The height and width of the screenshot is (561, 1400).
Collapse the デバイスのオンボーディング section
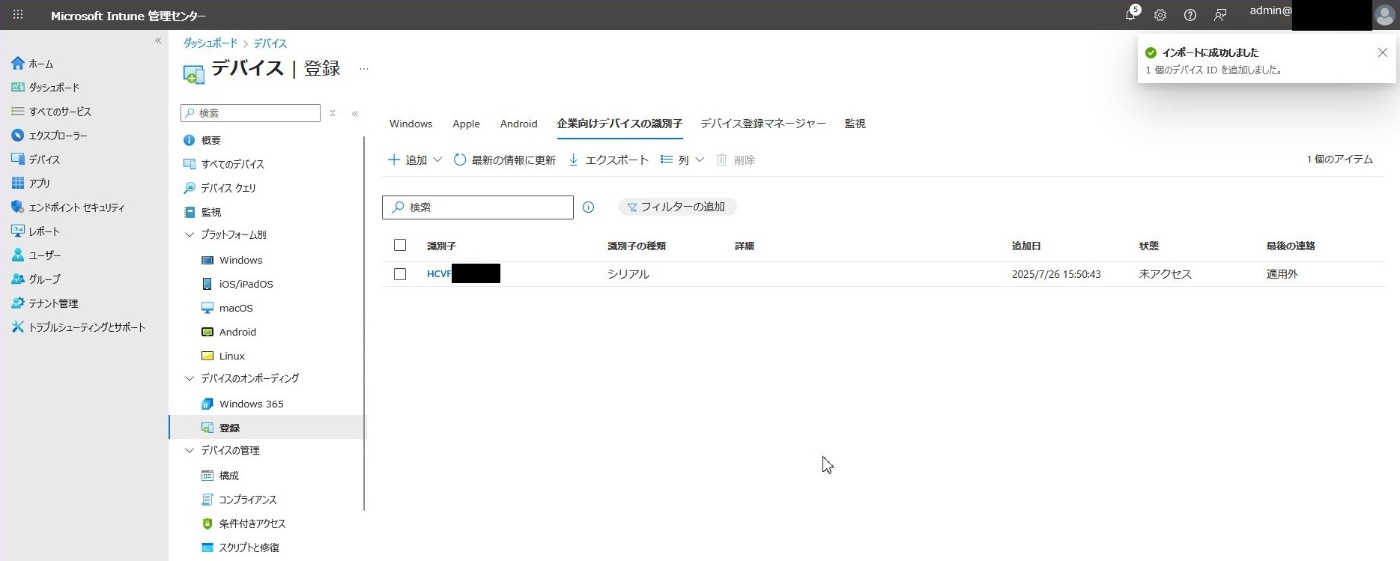click(190, 379)
